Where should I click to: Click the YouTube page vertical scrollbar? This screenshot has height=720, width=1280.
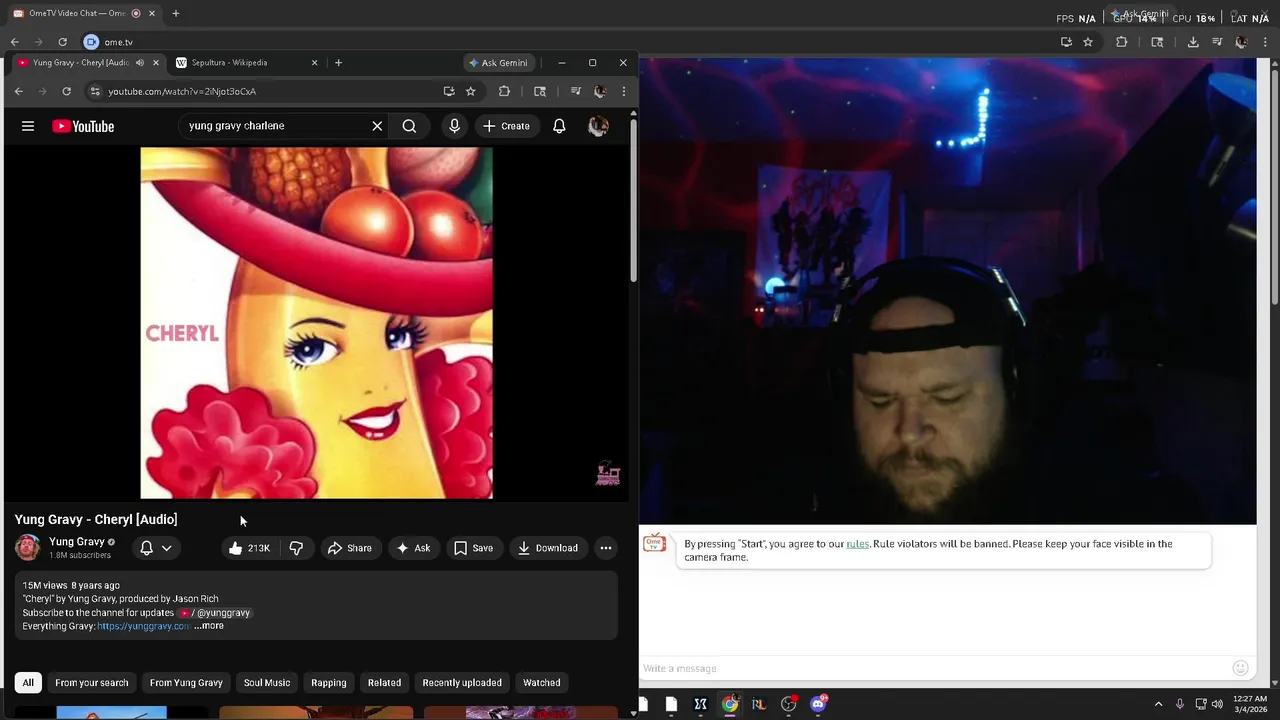click(633, 200)
